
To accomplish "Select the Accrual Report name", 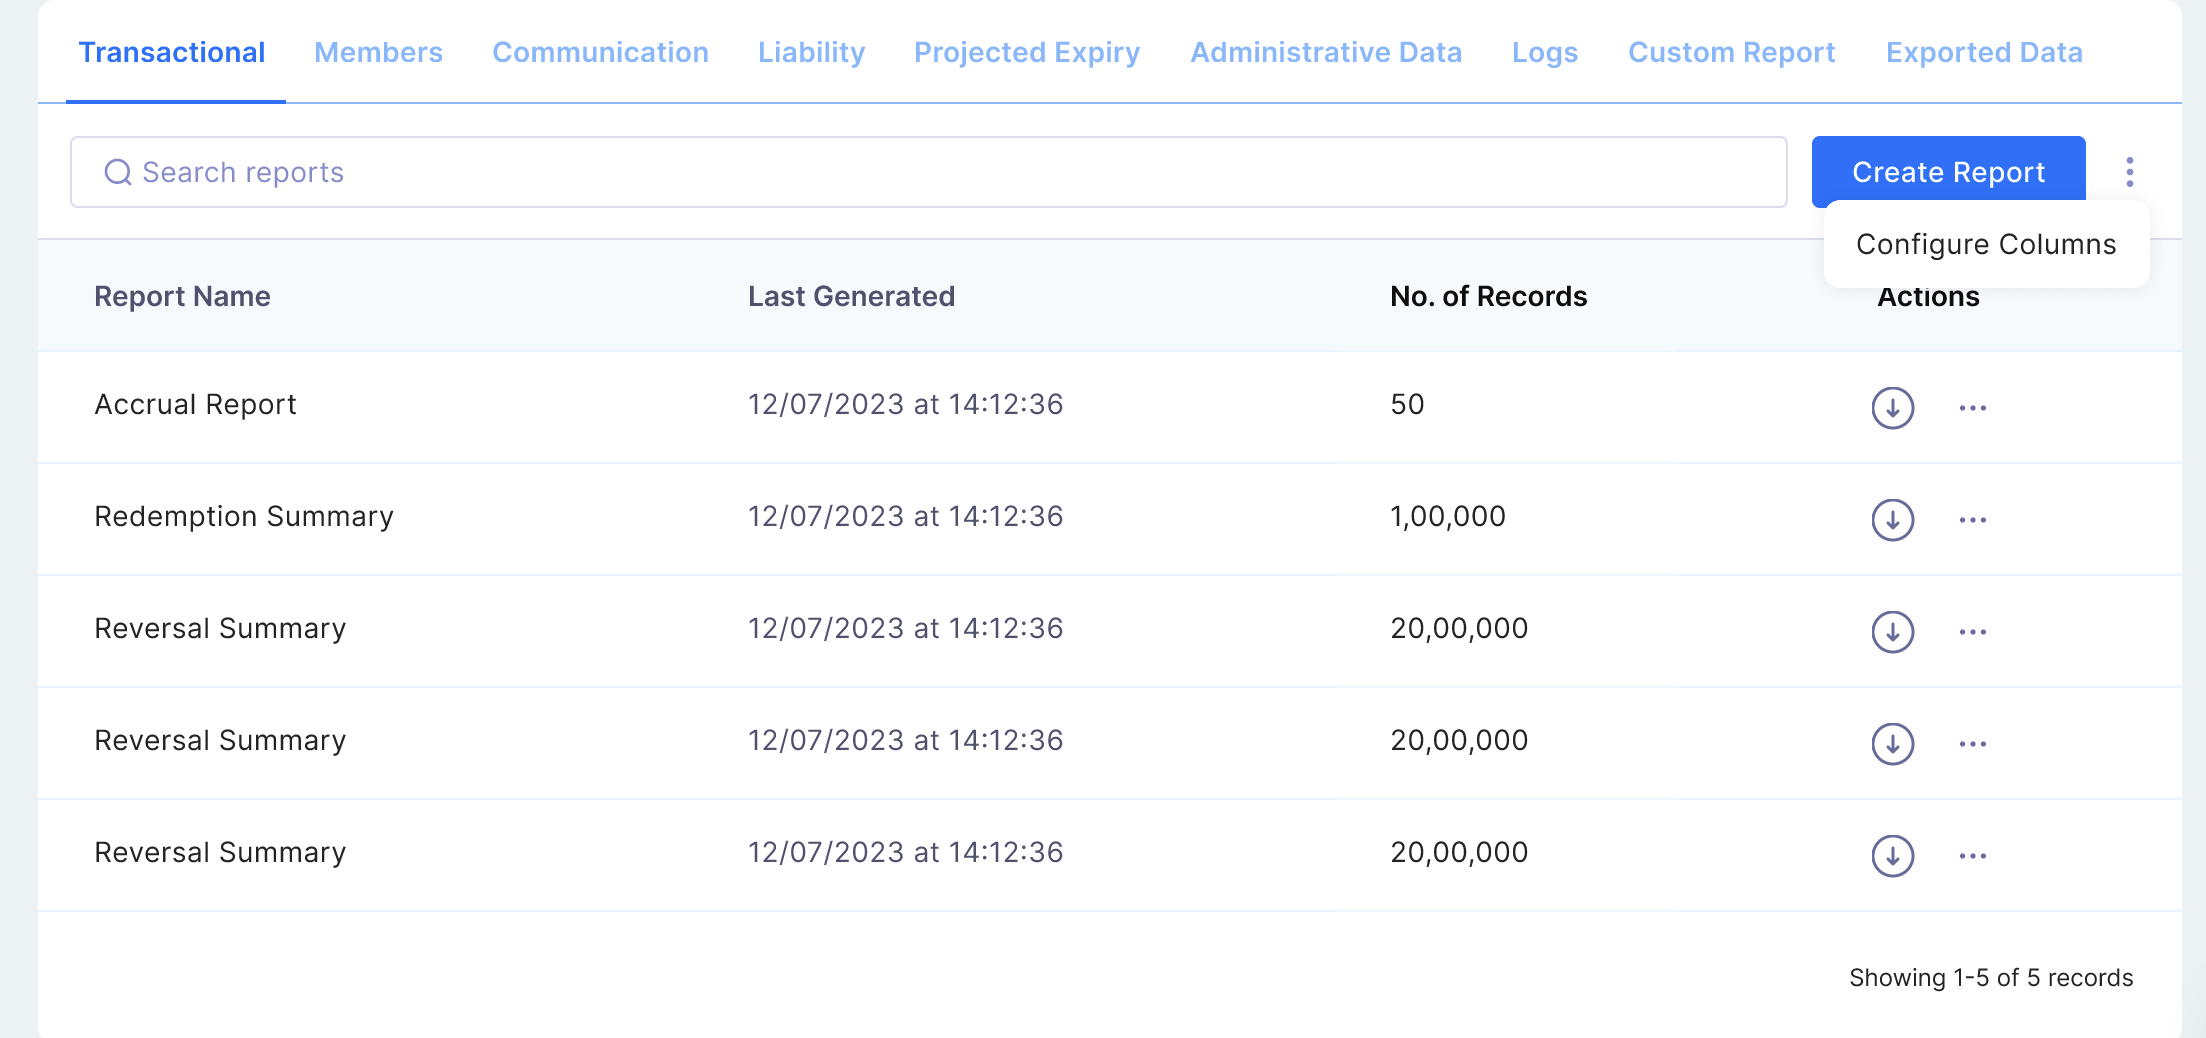I will [195, 404].
